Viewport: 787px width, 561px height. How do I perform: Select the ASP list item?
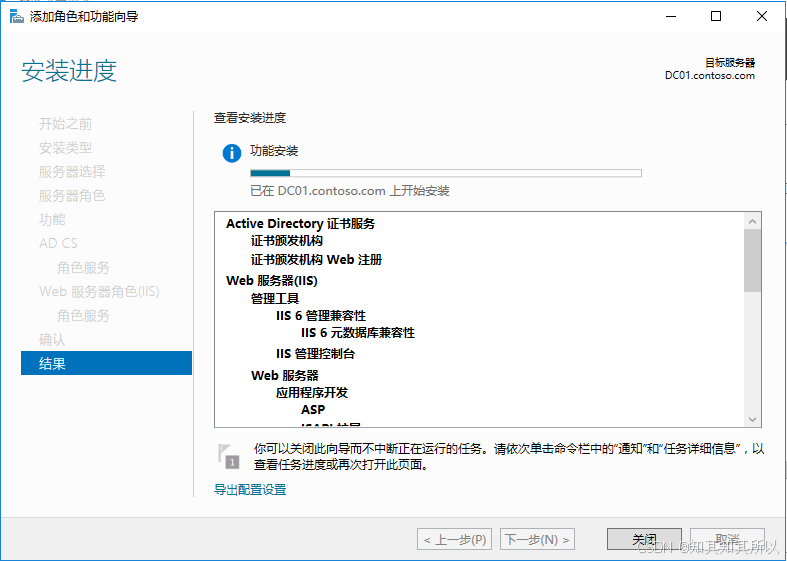(x=313, y=410)
